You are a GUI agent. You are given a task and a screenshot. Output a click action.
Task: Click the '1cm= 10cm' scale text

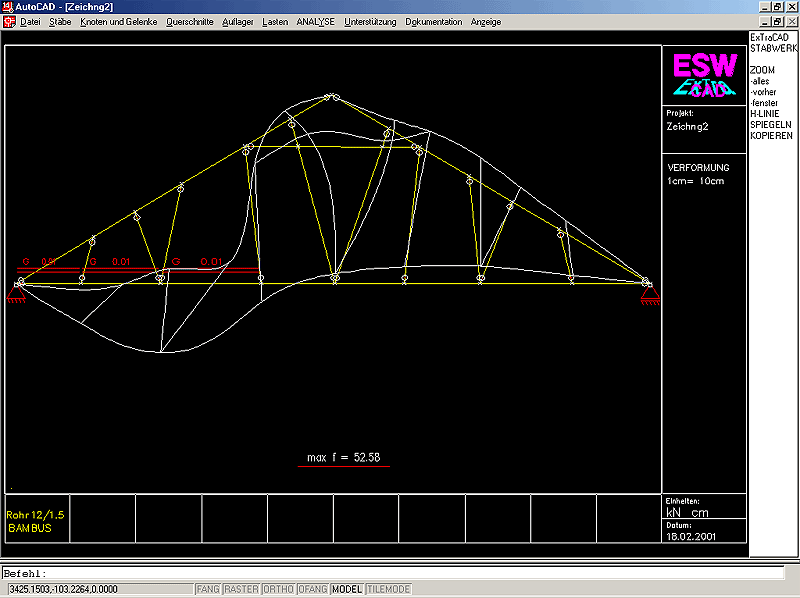click(x=696, y=181)
